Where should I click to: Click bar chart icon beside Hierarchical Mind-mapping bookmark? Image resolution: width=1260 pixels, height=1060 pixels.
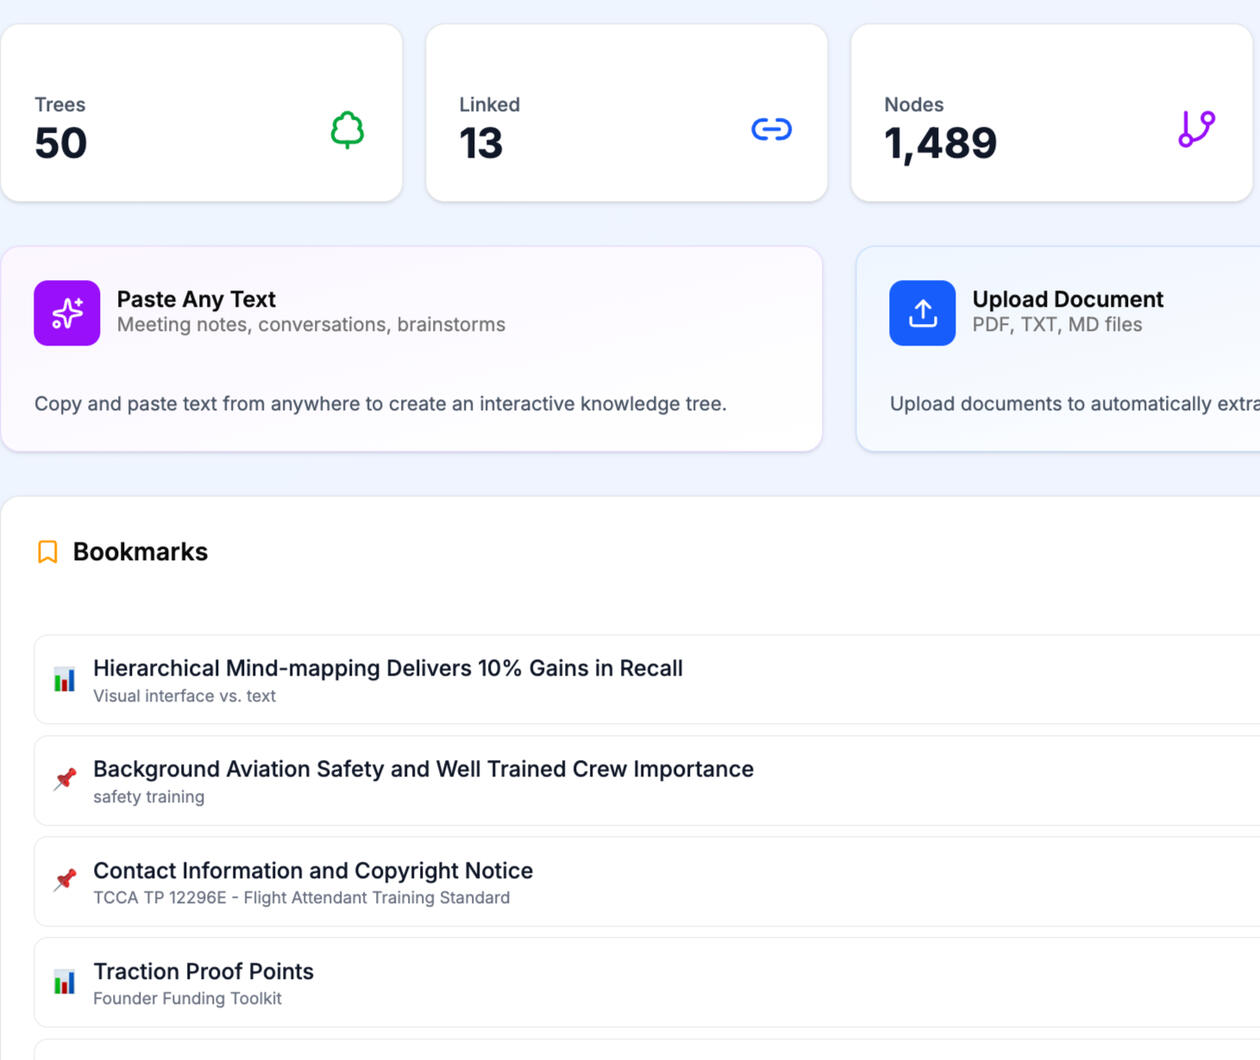[65, 680]
